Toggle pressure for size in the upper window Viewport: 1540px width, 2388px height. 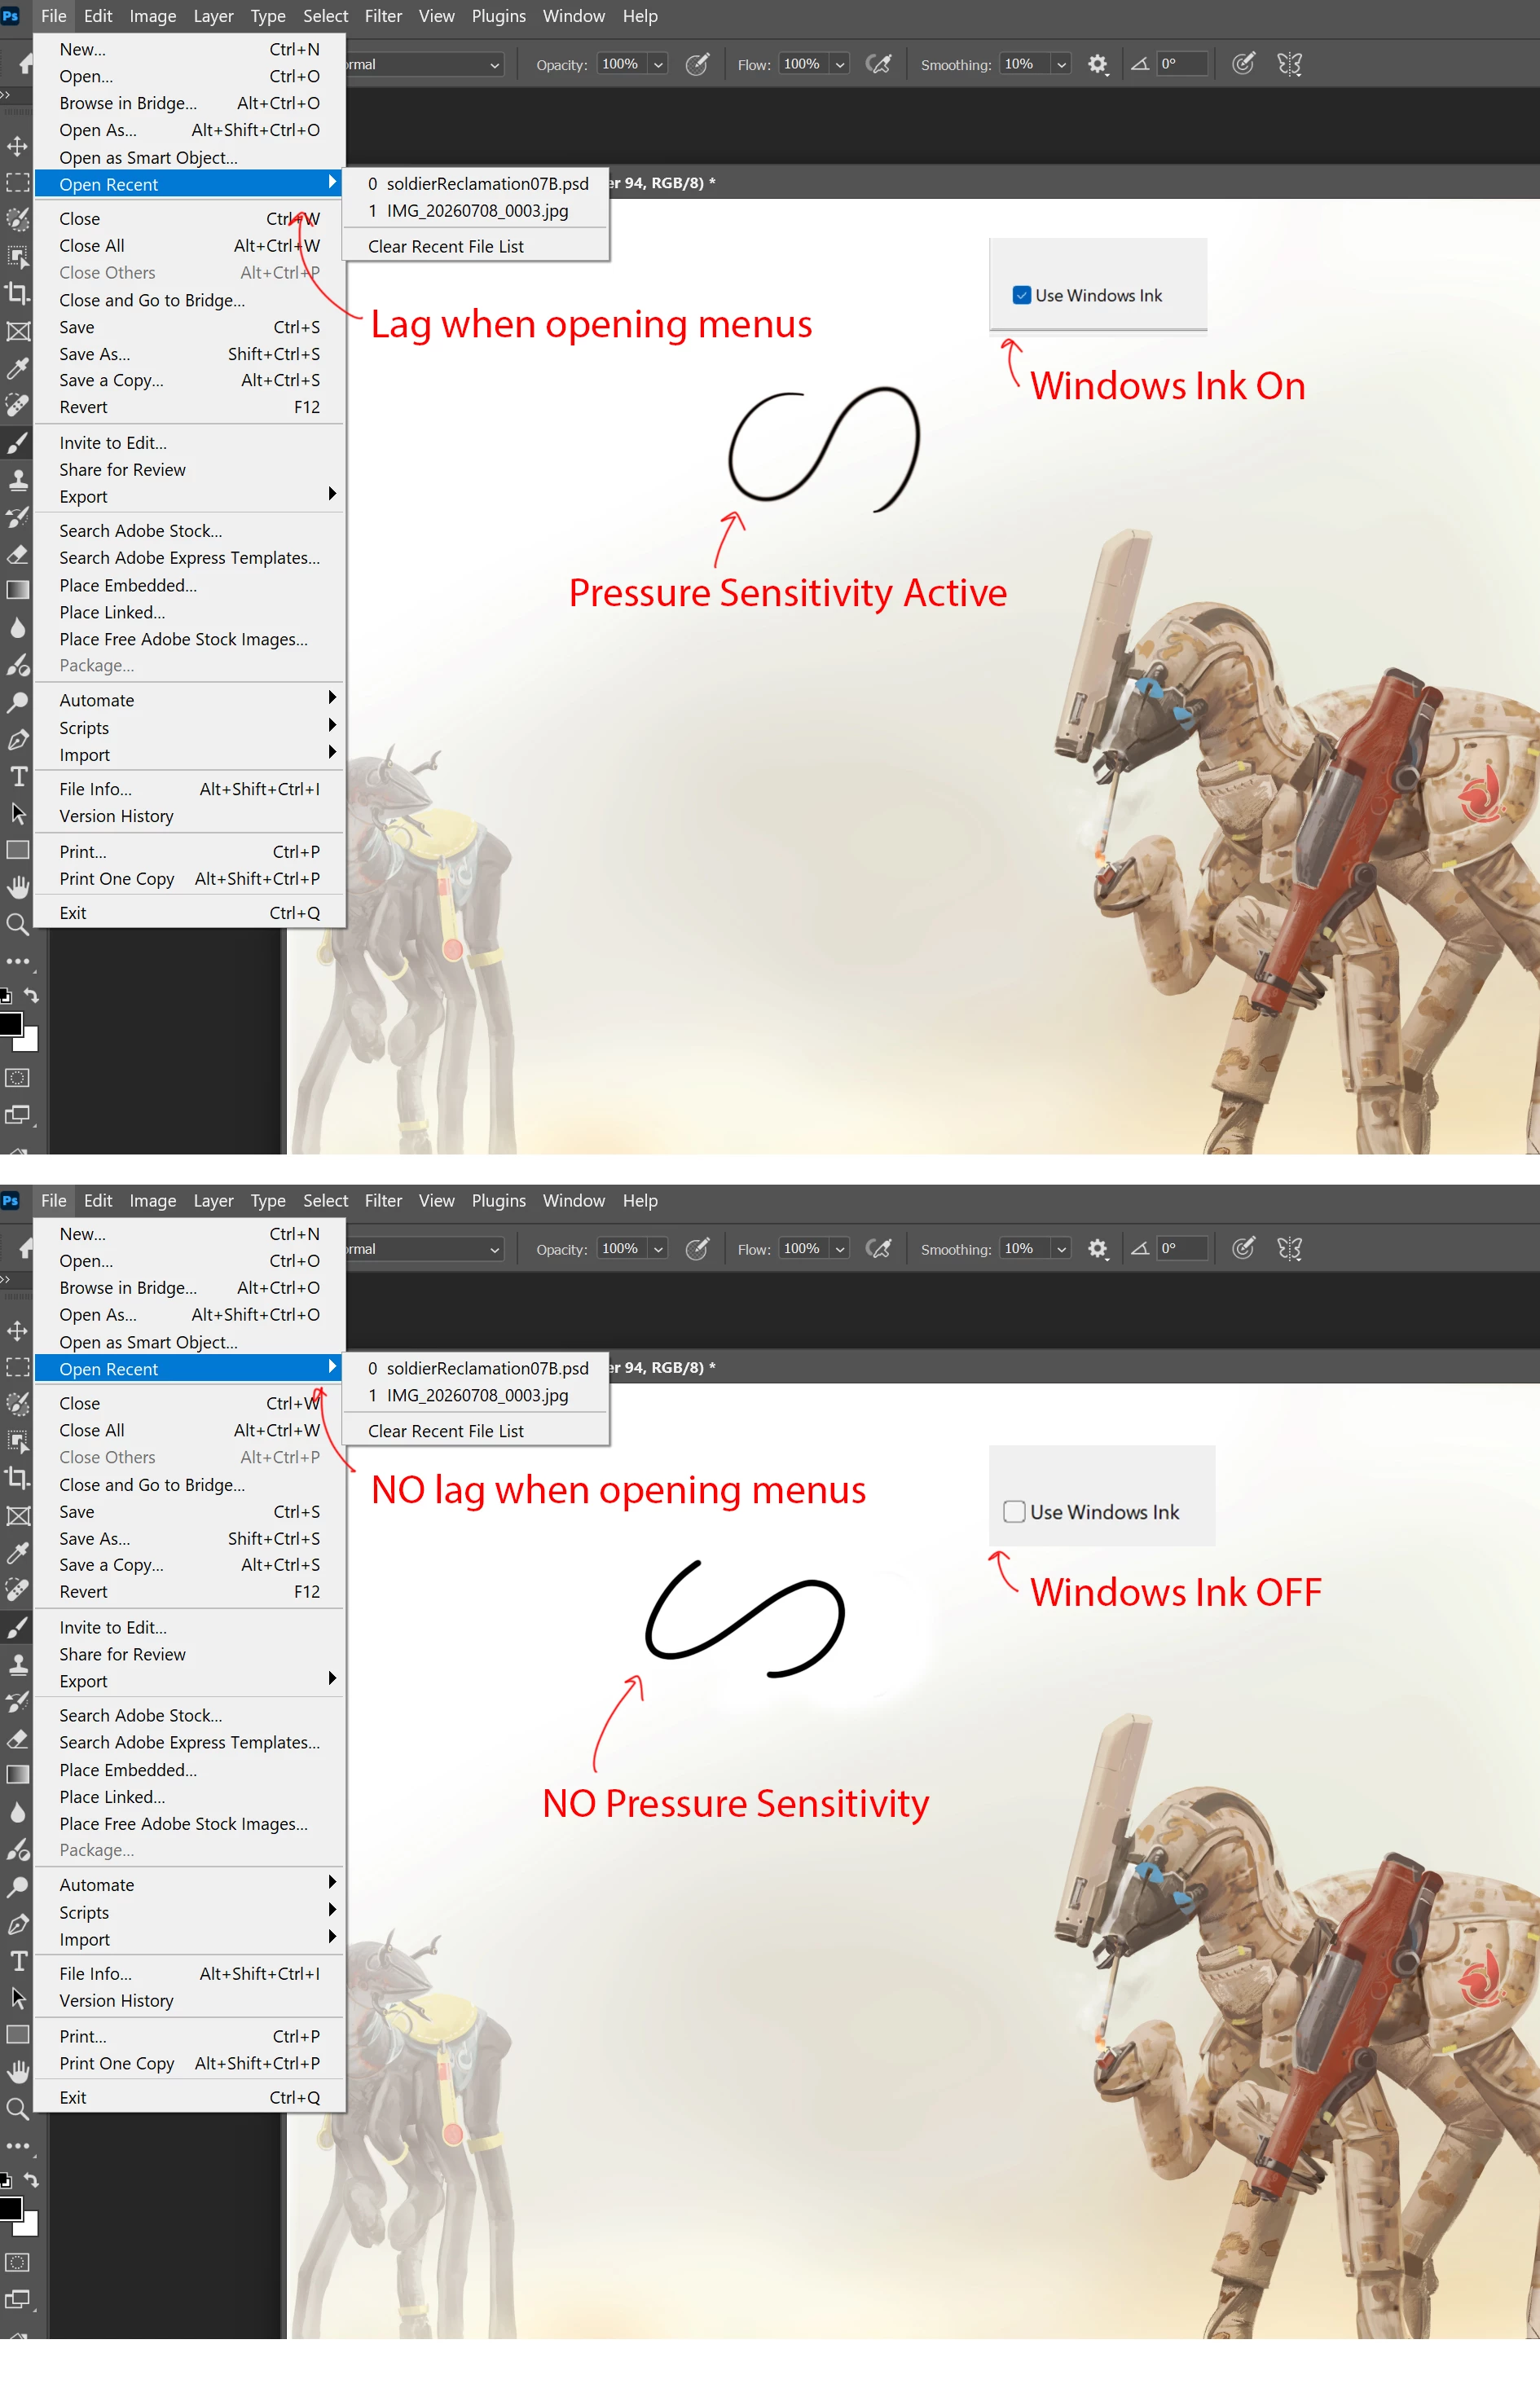point(1243,64)
